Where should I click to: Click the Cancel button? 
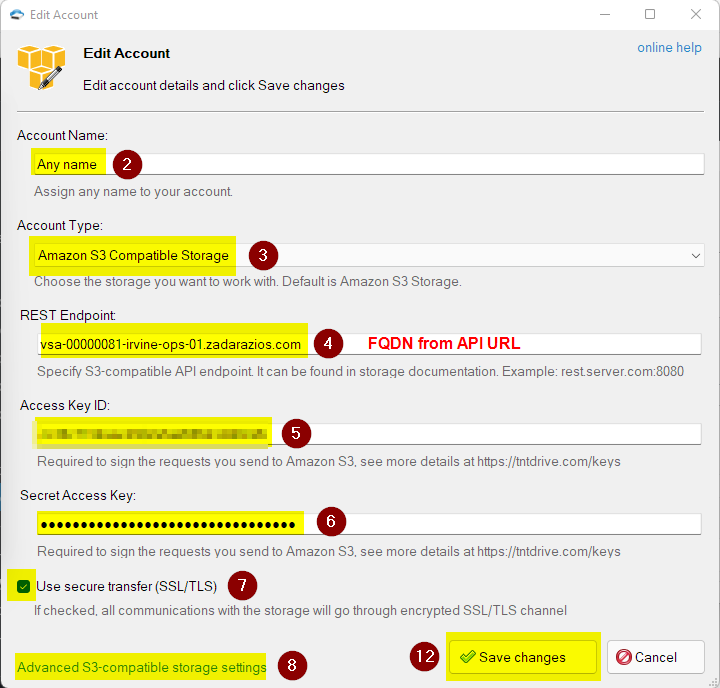pos(656,657)
